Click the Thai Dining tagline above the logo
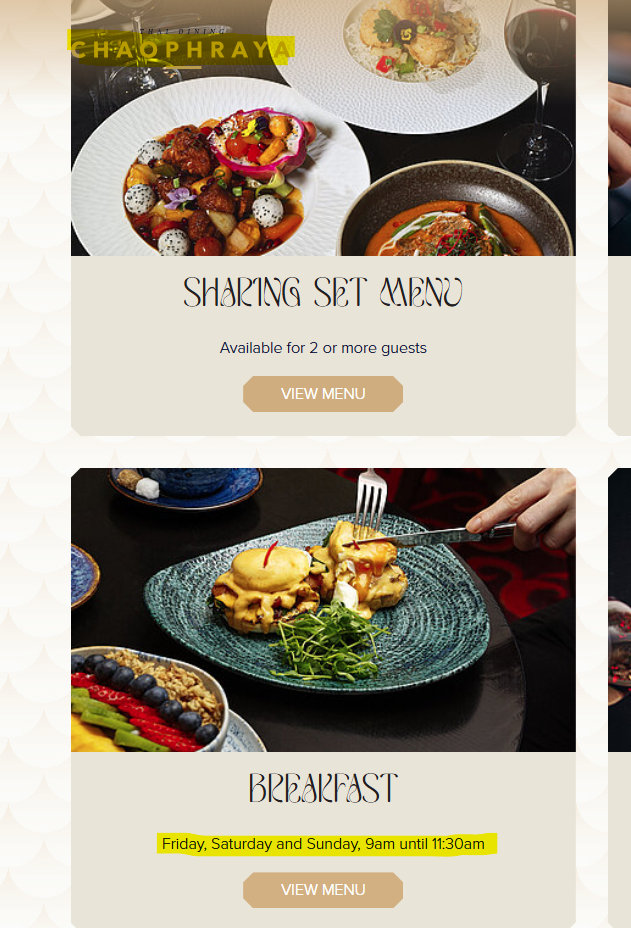The width and height of the screenshot is (631, 928). pyautogui.click(x=183, y=31)
